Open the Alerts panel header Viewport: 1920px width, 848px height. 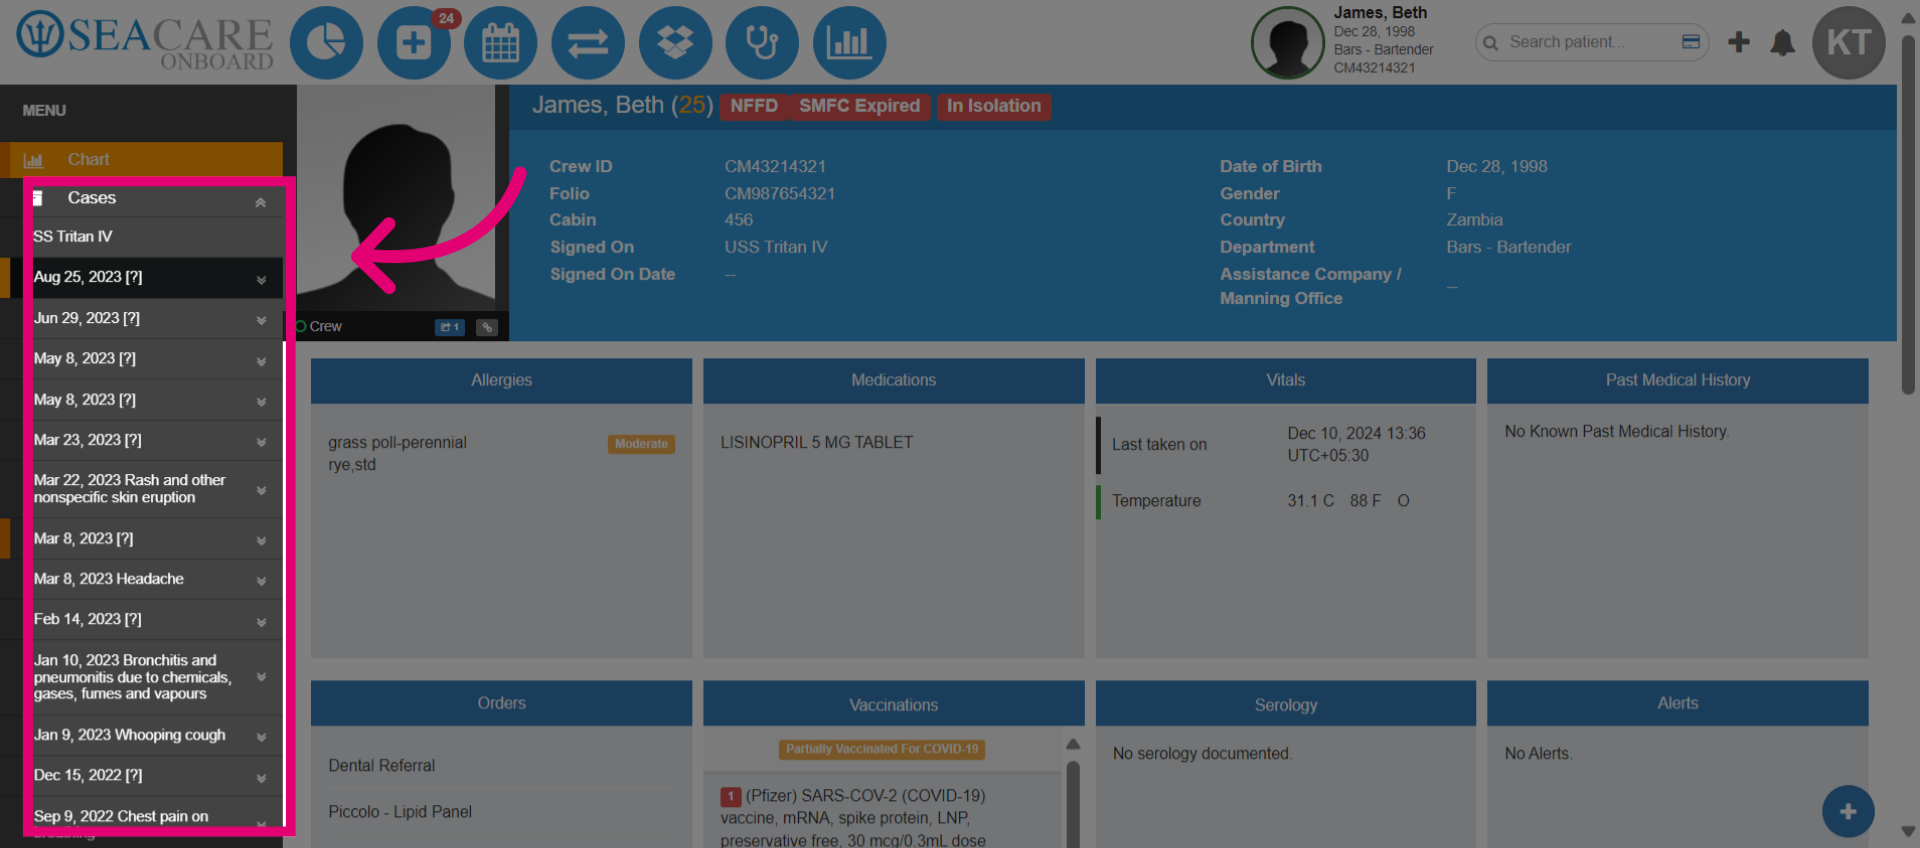tap(1678, 704)
